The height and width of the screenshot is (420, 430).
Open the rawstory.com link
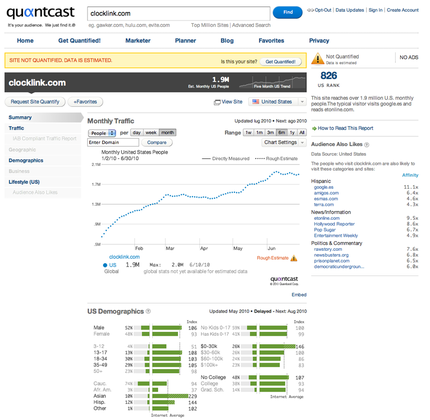pos(328,249)
